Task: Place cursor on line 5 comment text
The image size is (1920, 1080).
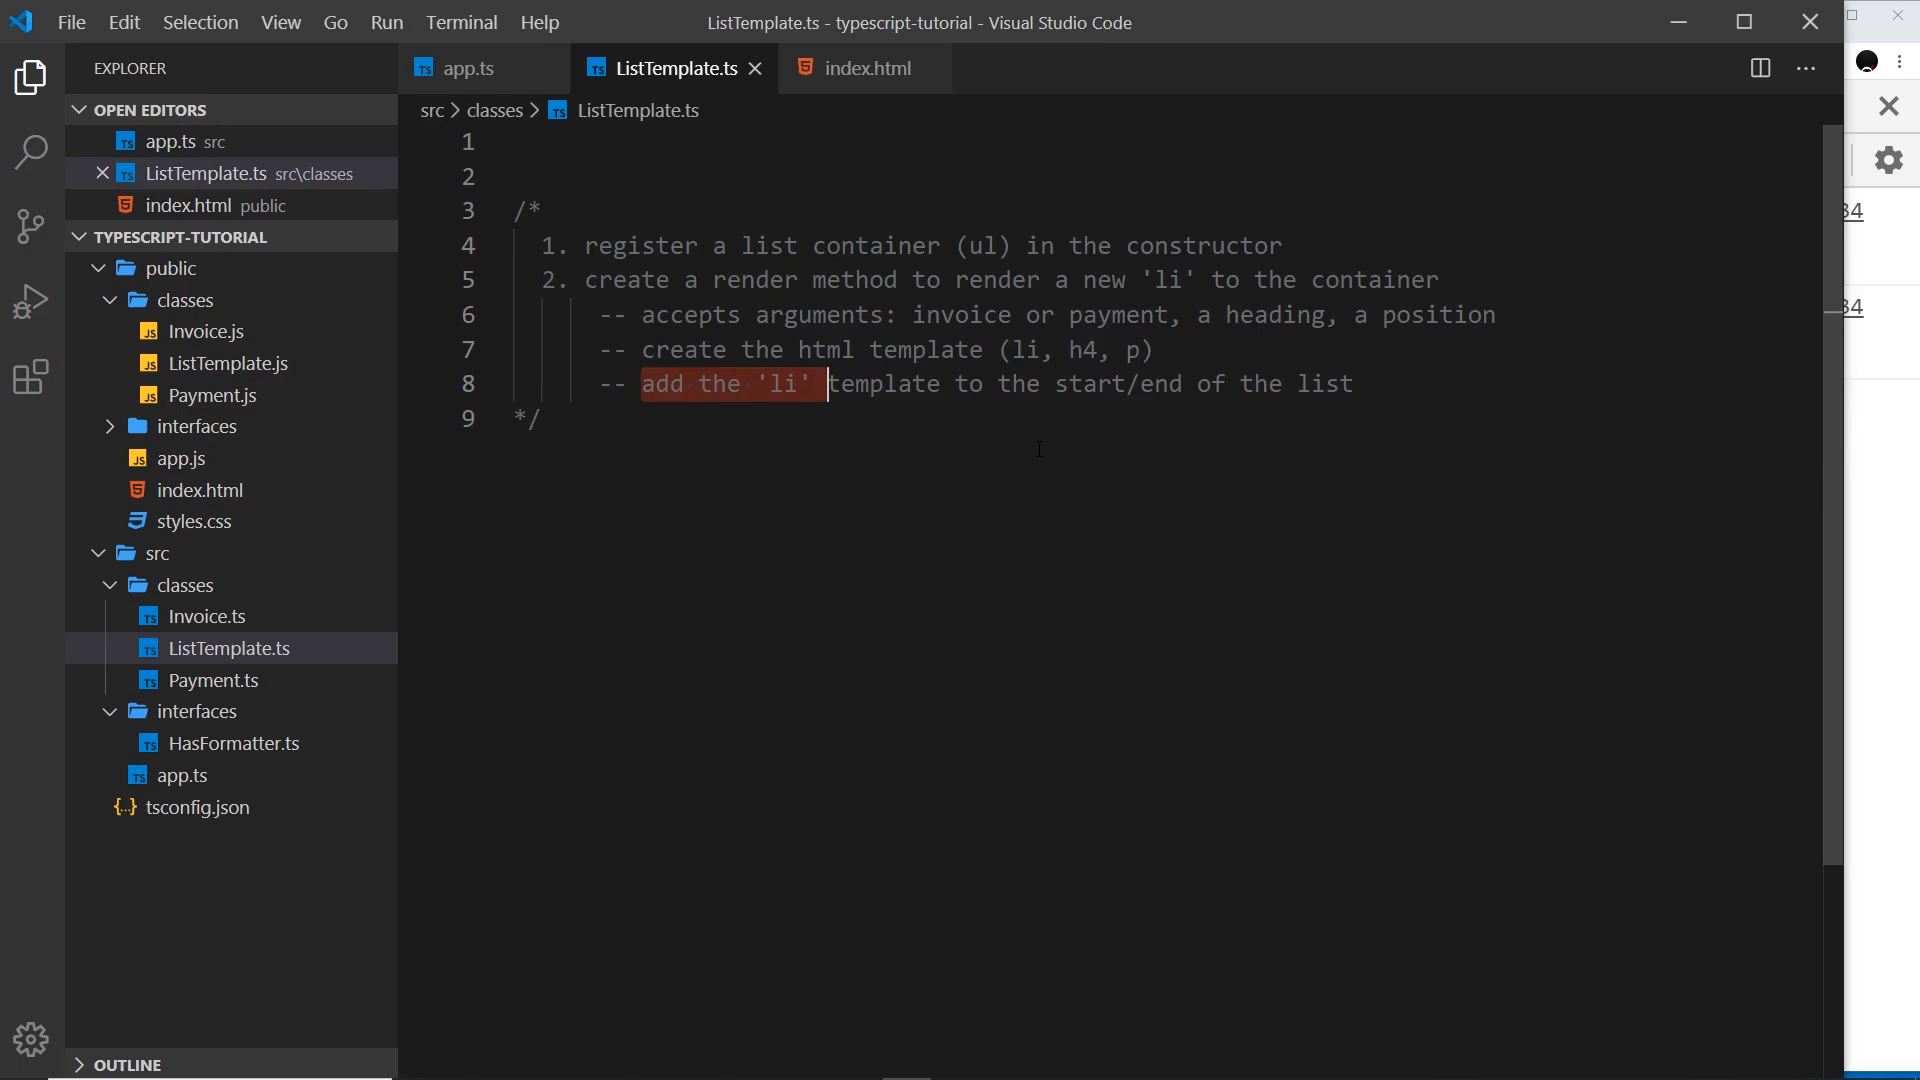Action: [x=990, y=280]
